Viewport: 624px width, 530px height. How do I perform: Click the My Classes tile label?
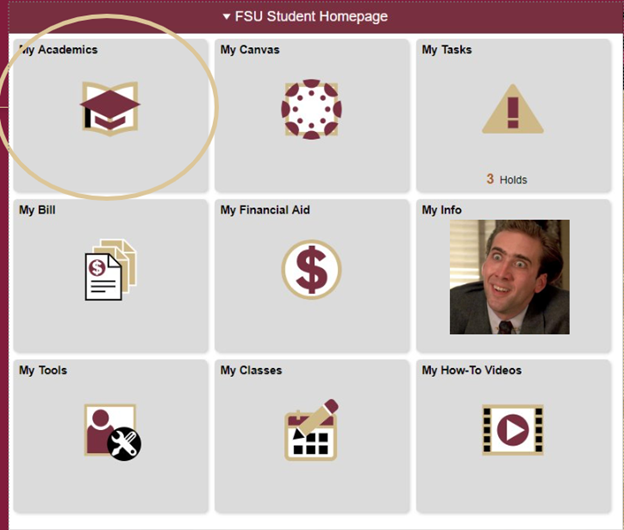[251, 370]
